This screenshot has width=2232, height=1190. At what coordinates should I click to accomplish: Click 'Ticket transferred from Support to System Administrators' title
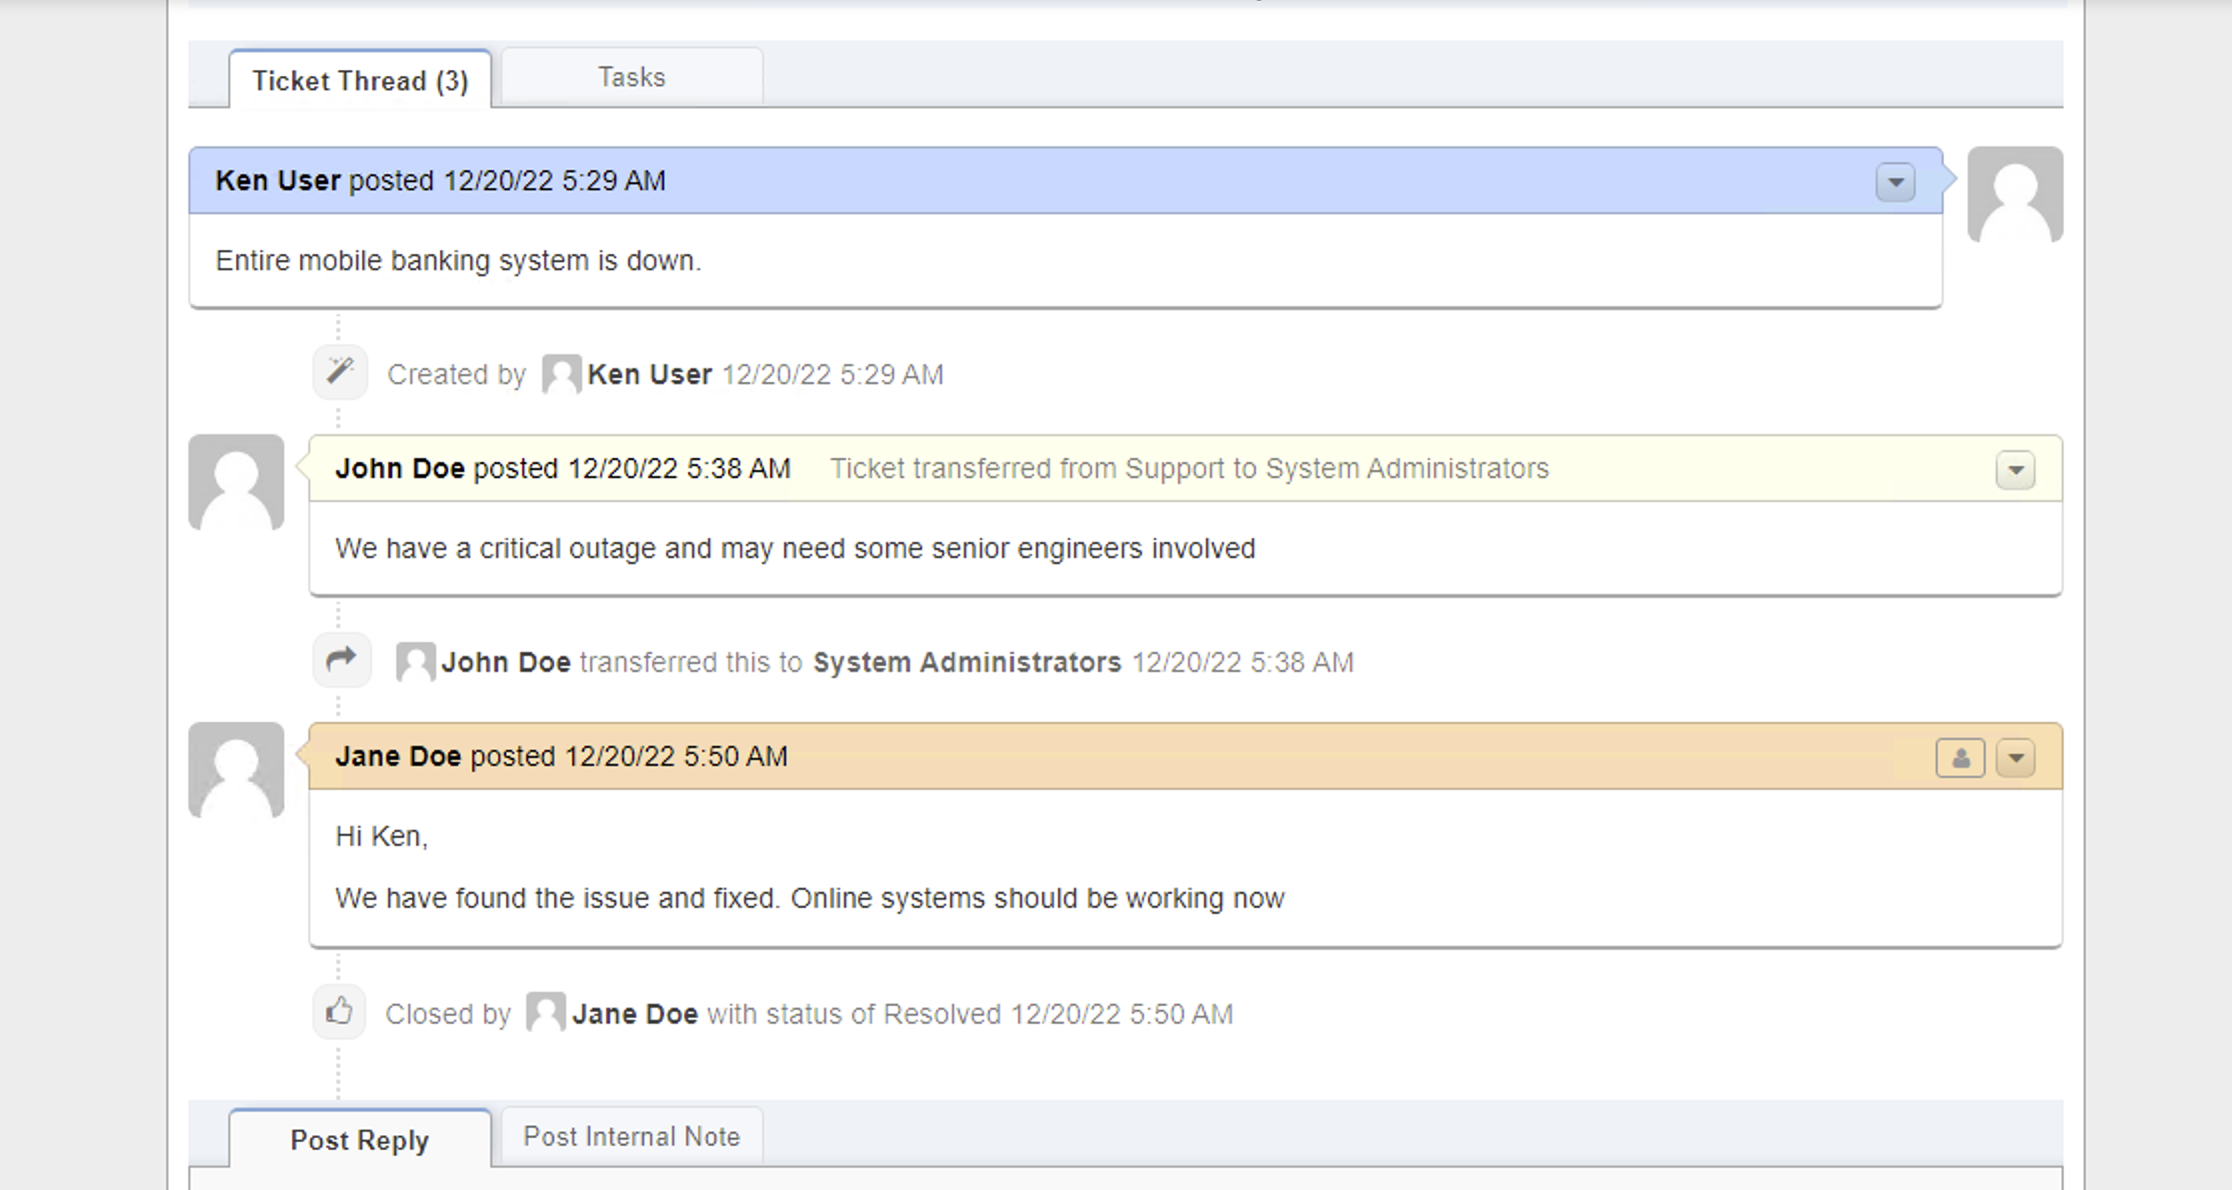point(1189,468)
